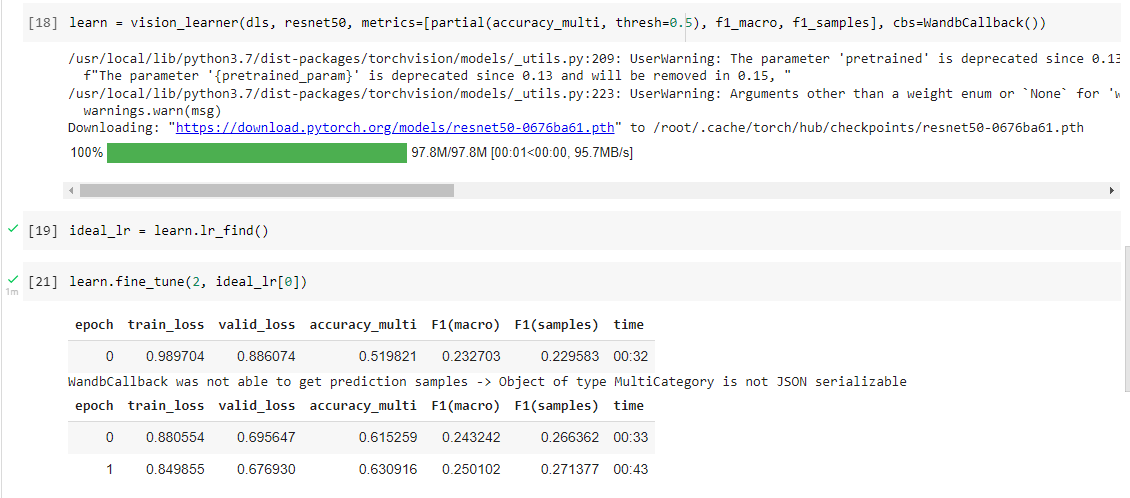Viewport: 1130px width, 498px height.
Task: Click F1 samples value 0.229583
Action: point(569,357)
